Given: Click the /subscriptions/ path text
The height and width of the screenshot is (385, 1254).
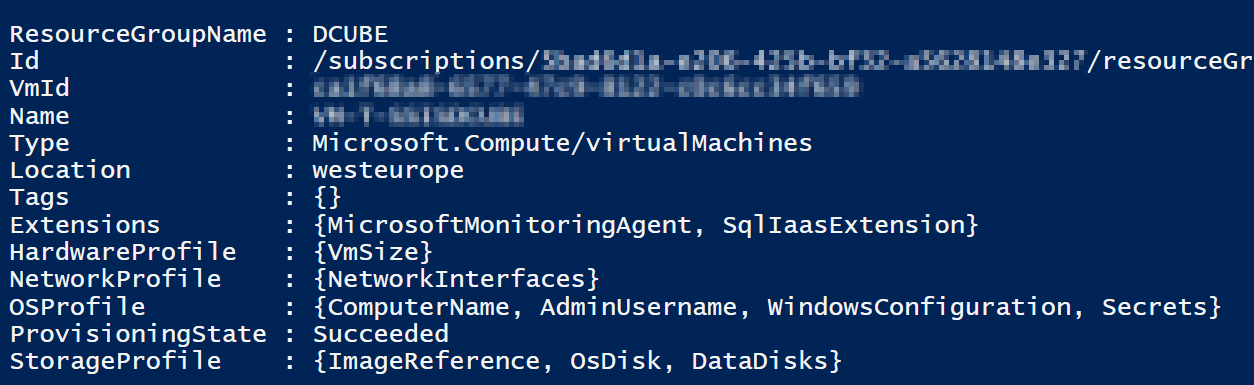Looking at the screenshot, I should point(427,62).
